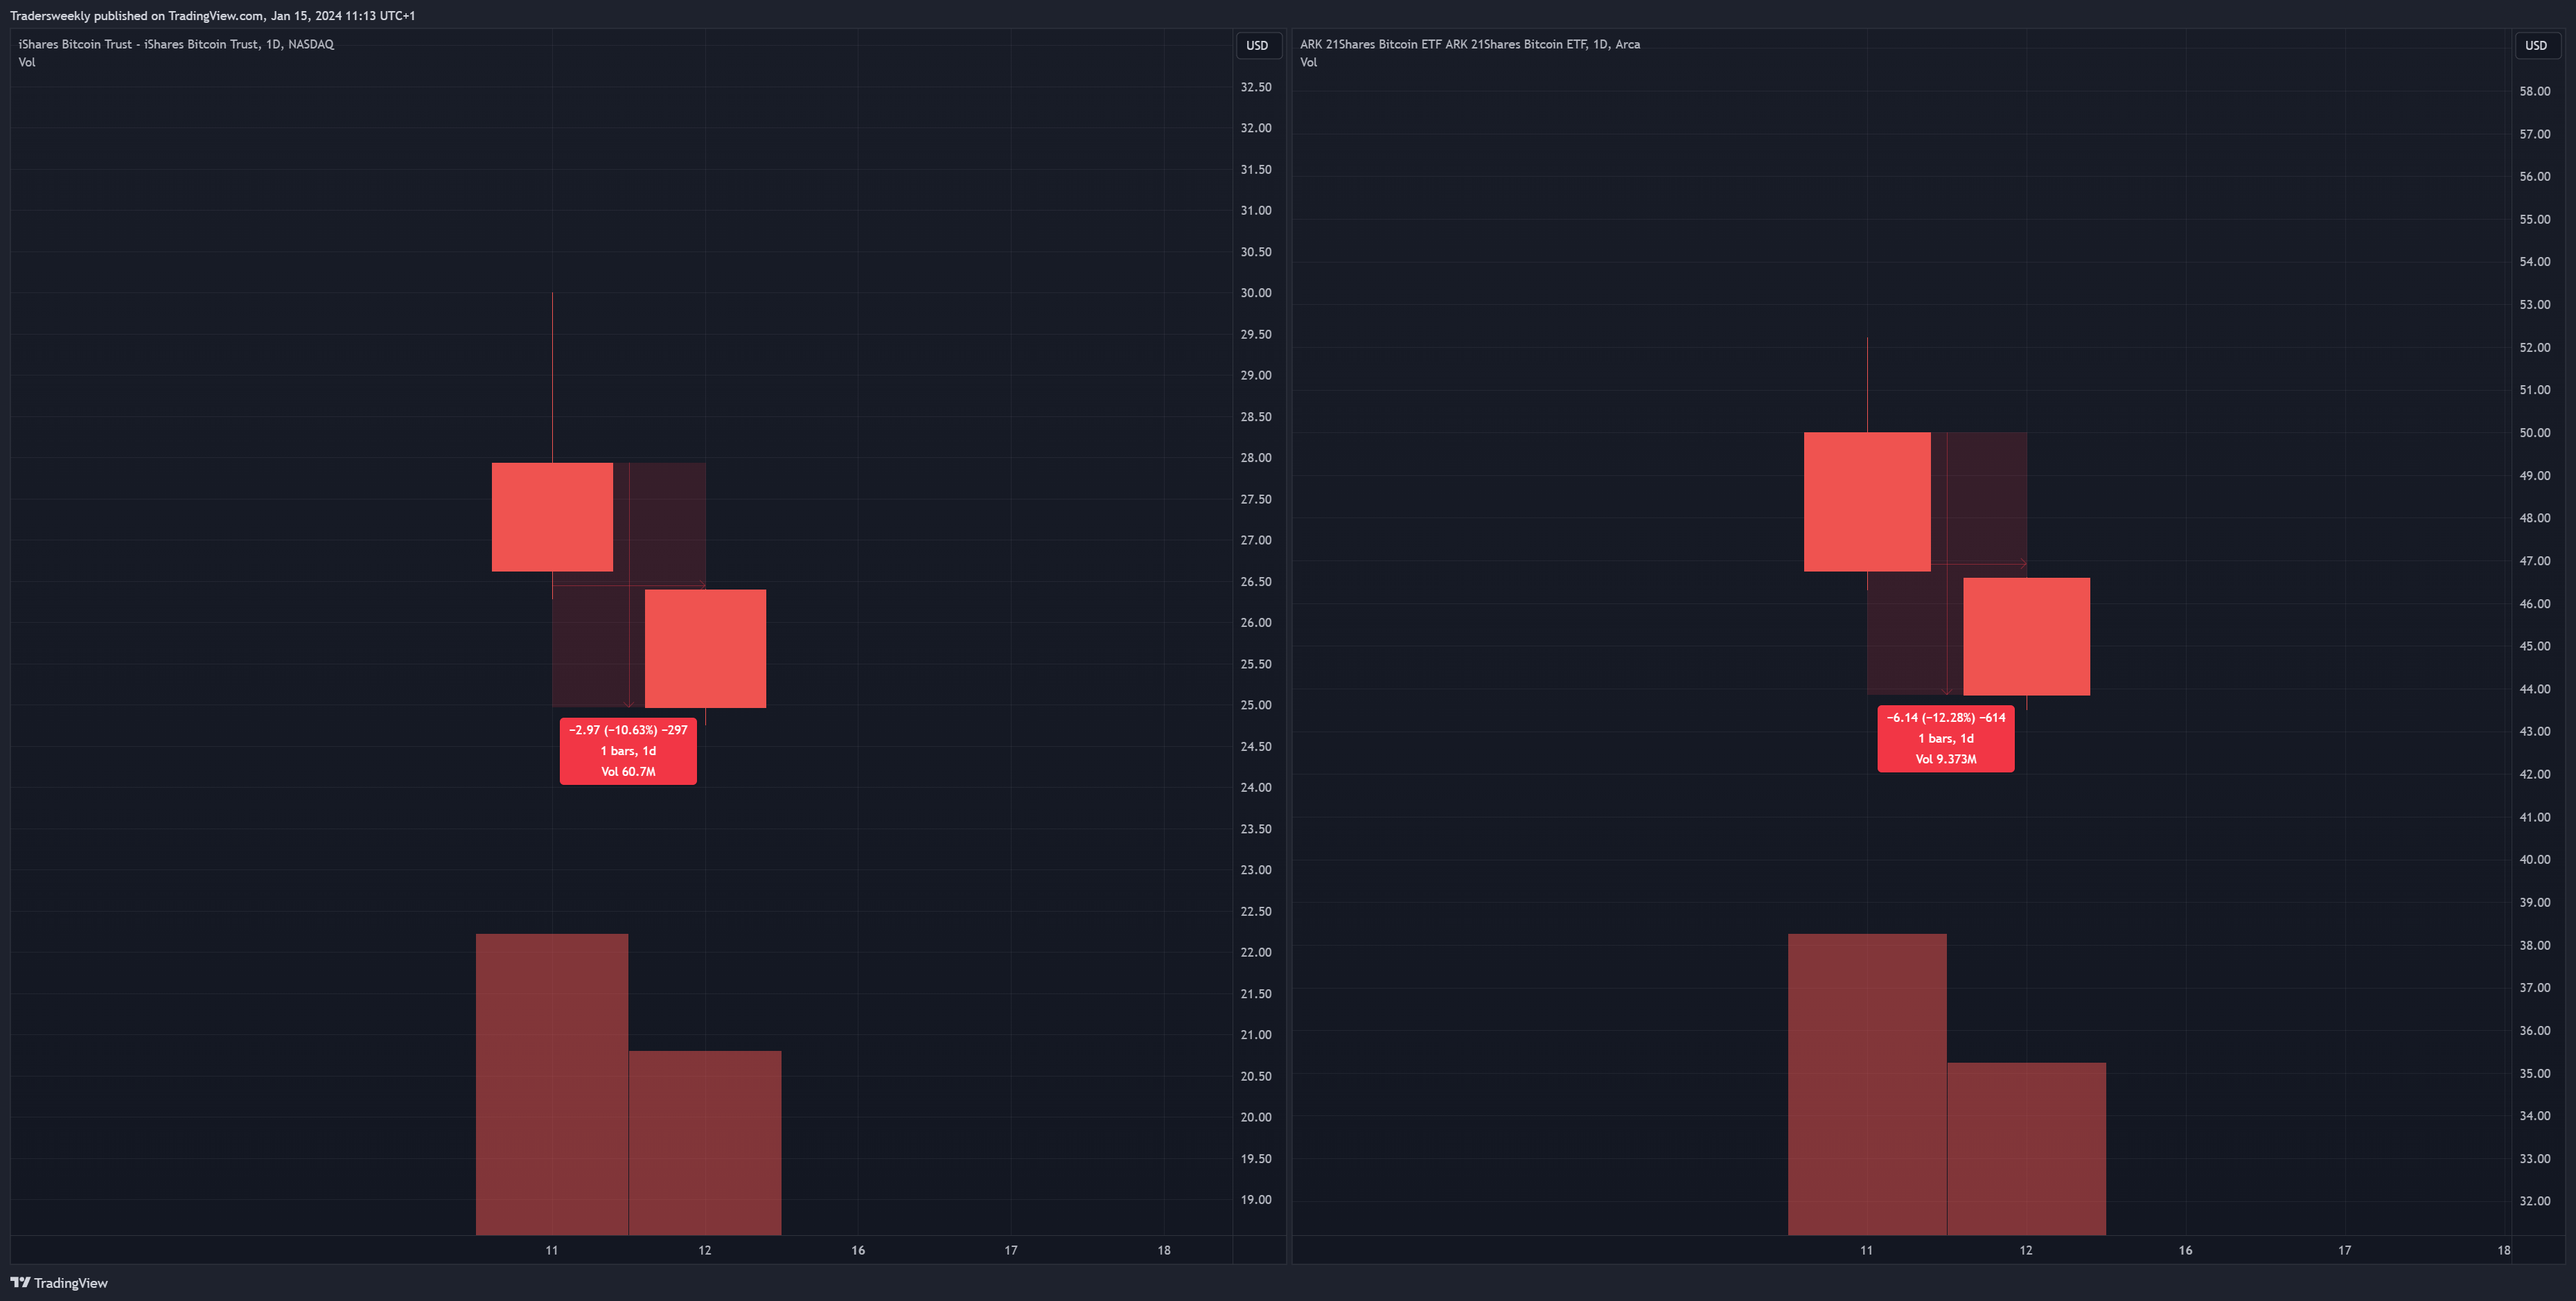Click the 44.00 price label on the ARK axis
This screenshot has height=1301, width=2576.
pyautogui.click(x=2535, y=689)
